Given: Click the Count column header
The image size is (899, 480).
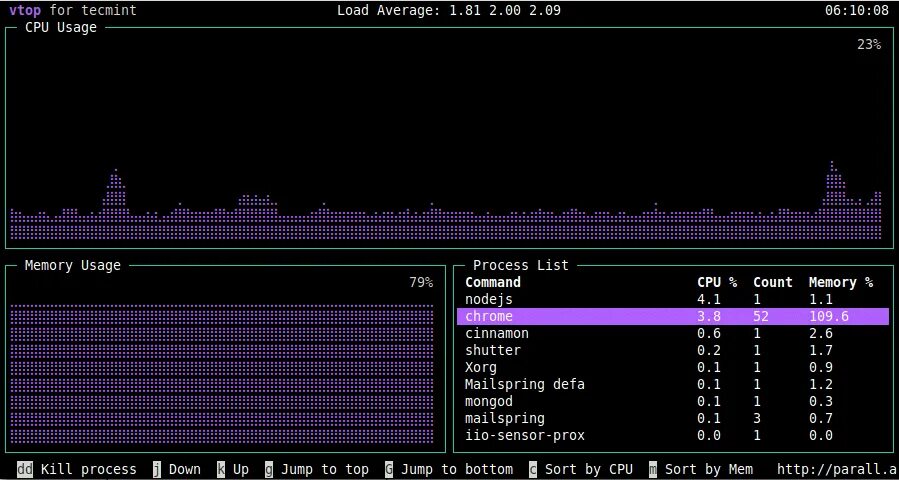Looking at the screenshot, I should point(772,282).
